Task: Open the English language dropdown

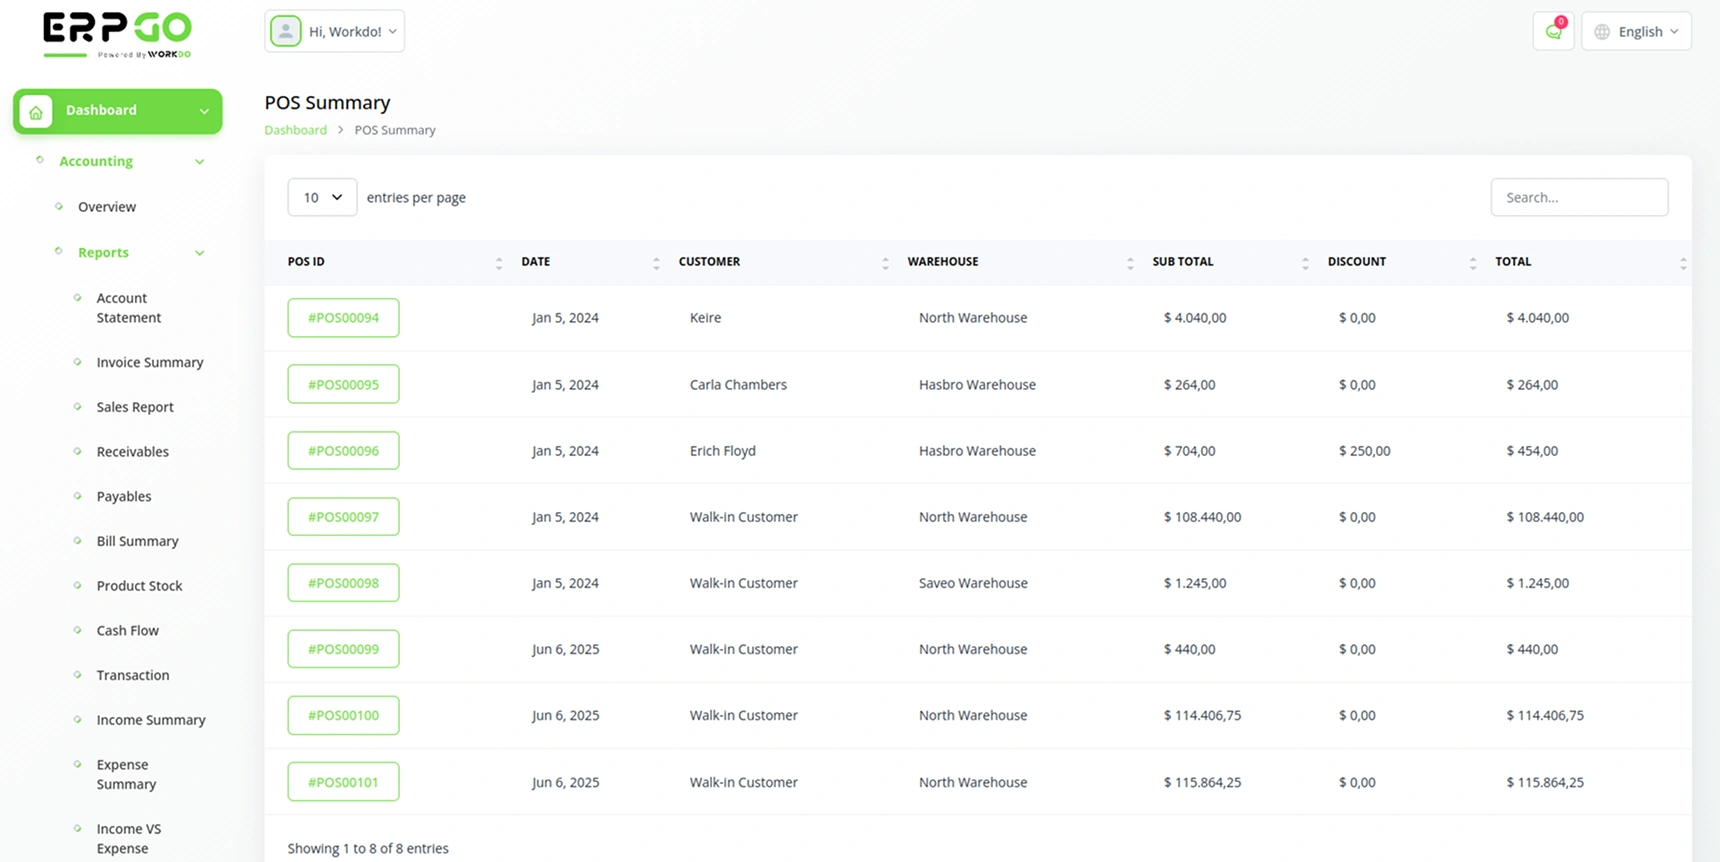Action: pos(1636,31)
